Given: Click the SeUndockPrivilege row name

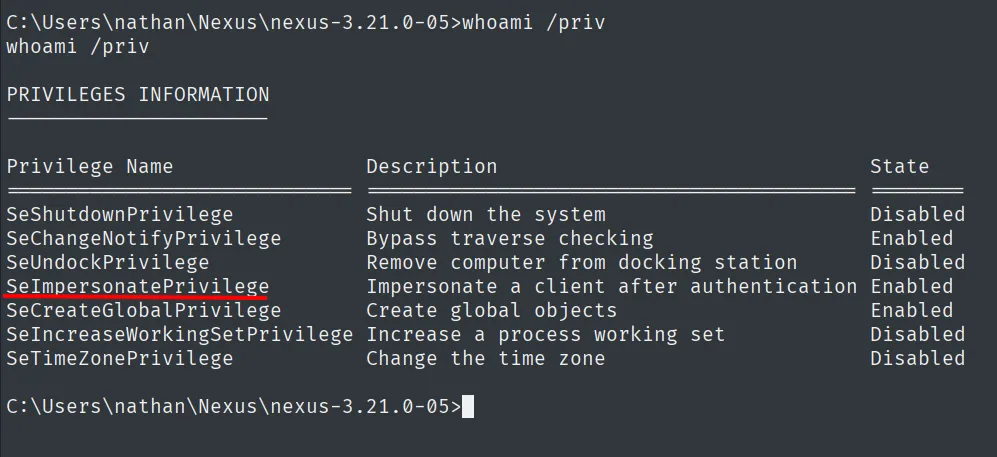Looking at the screenshot, I should (x=107, y=263).
